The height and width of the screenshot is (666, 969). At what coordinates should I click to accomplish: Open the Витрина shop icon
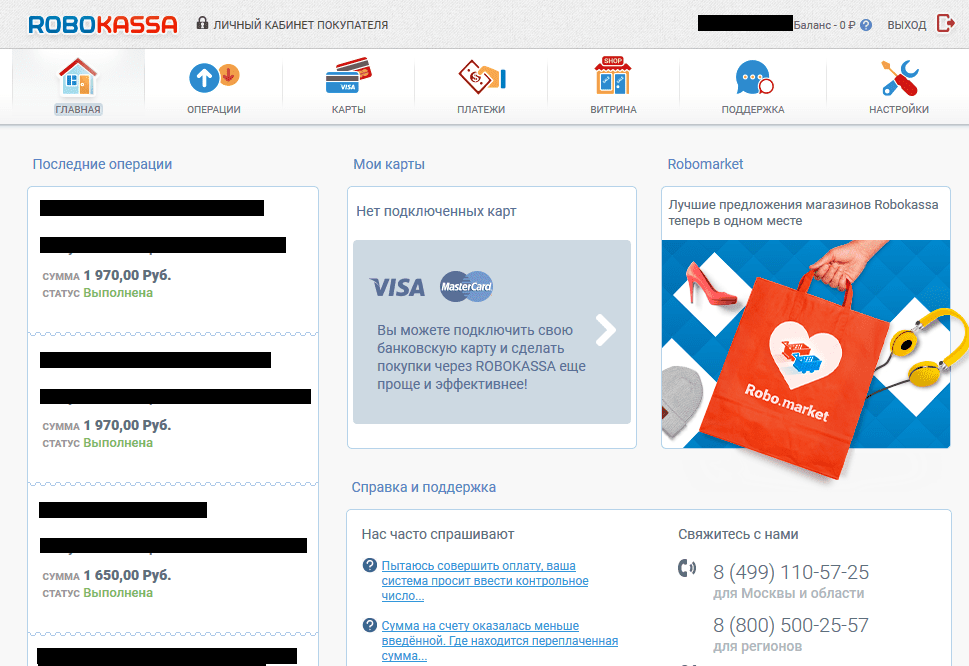tap(612, 75)
